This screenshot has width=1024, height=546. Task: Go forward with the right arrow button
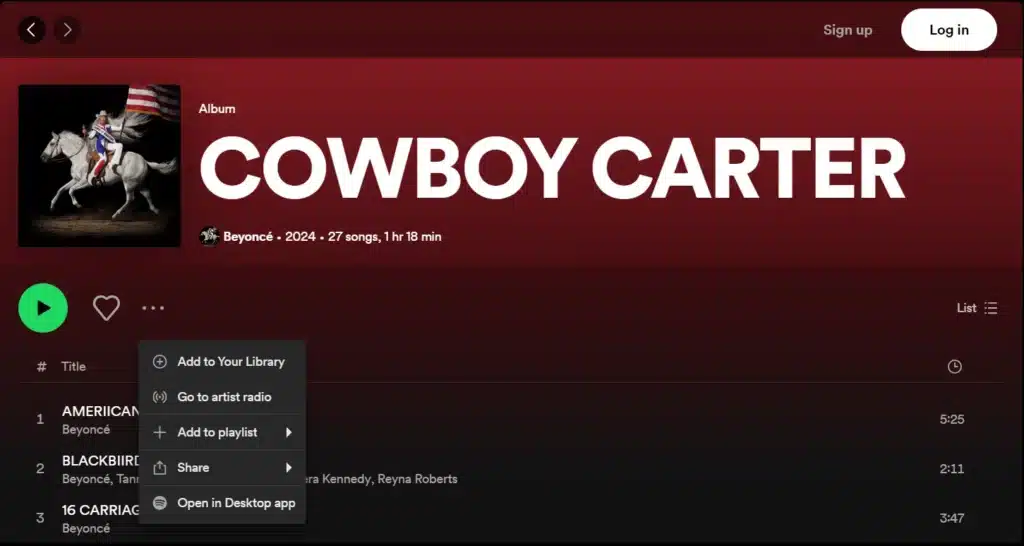(67, 30)
